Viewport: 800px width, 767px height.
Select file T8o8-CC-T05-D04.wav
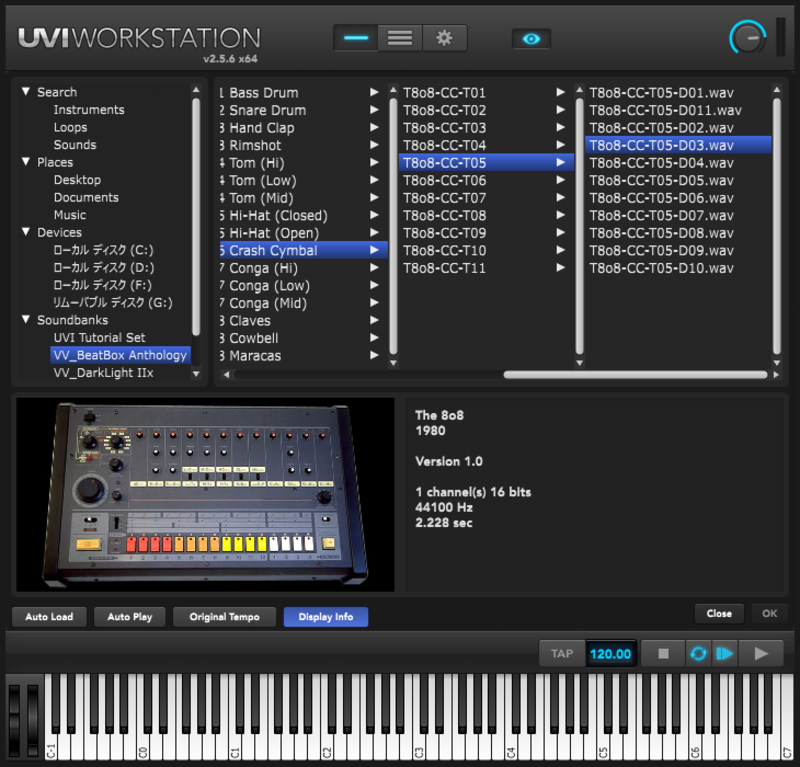(678, 163)
